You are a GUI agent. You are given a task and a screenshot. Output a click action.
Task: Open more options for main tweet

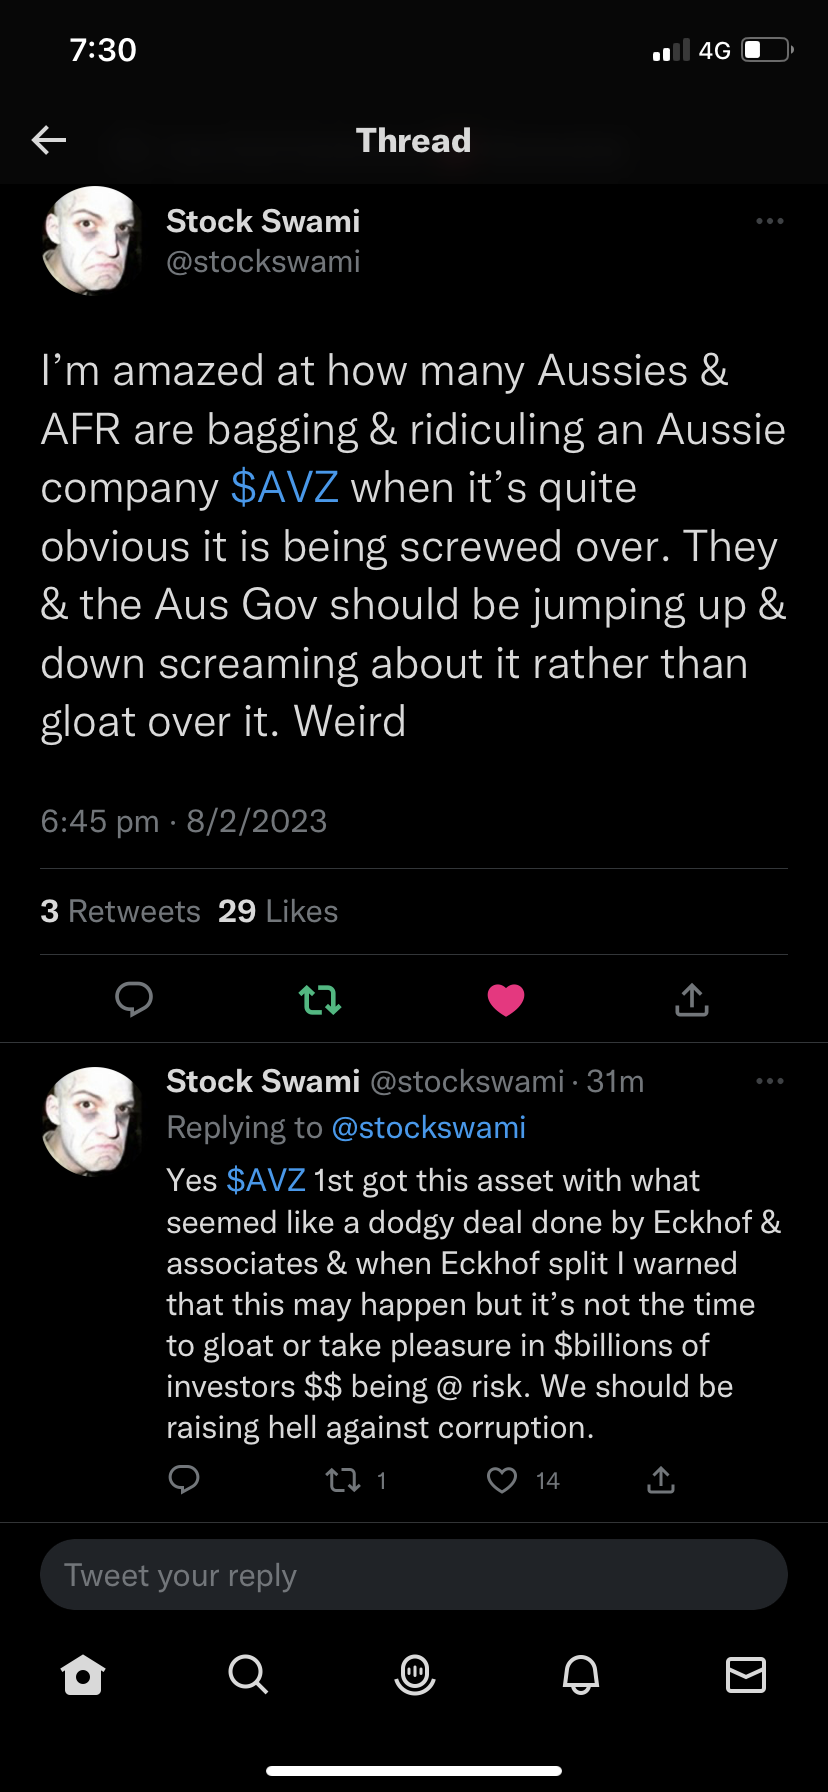click(769, 221)
